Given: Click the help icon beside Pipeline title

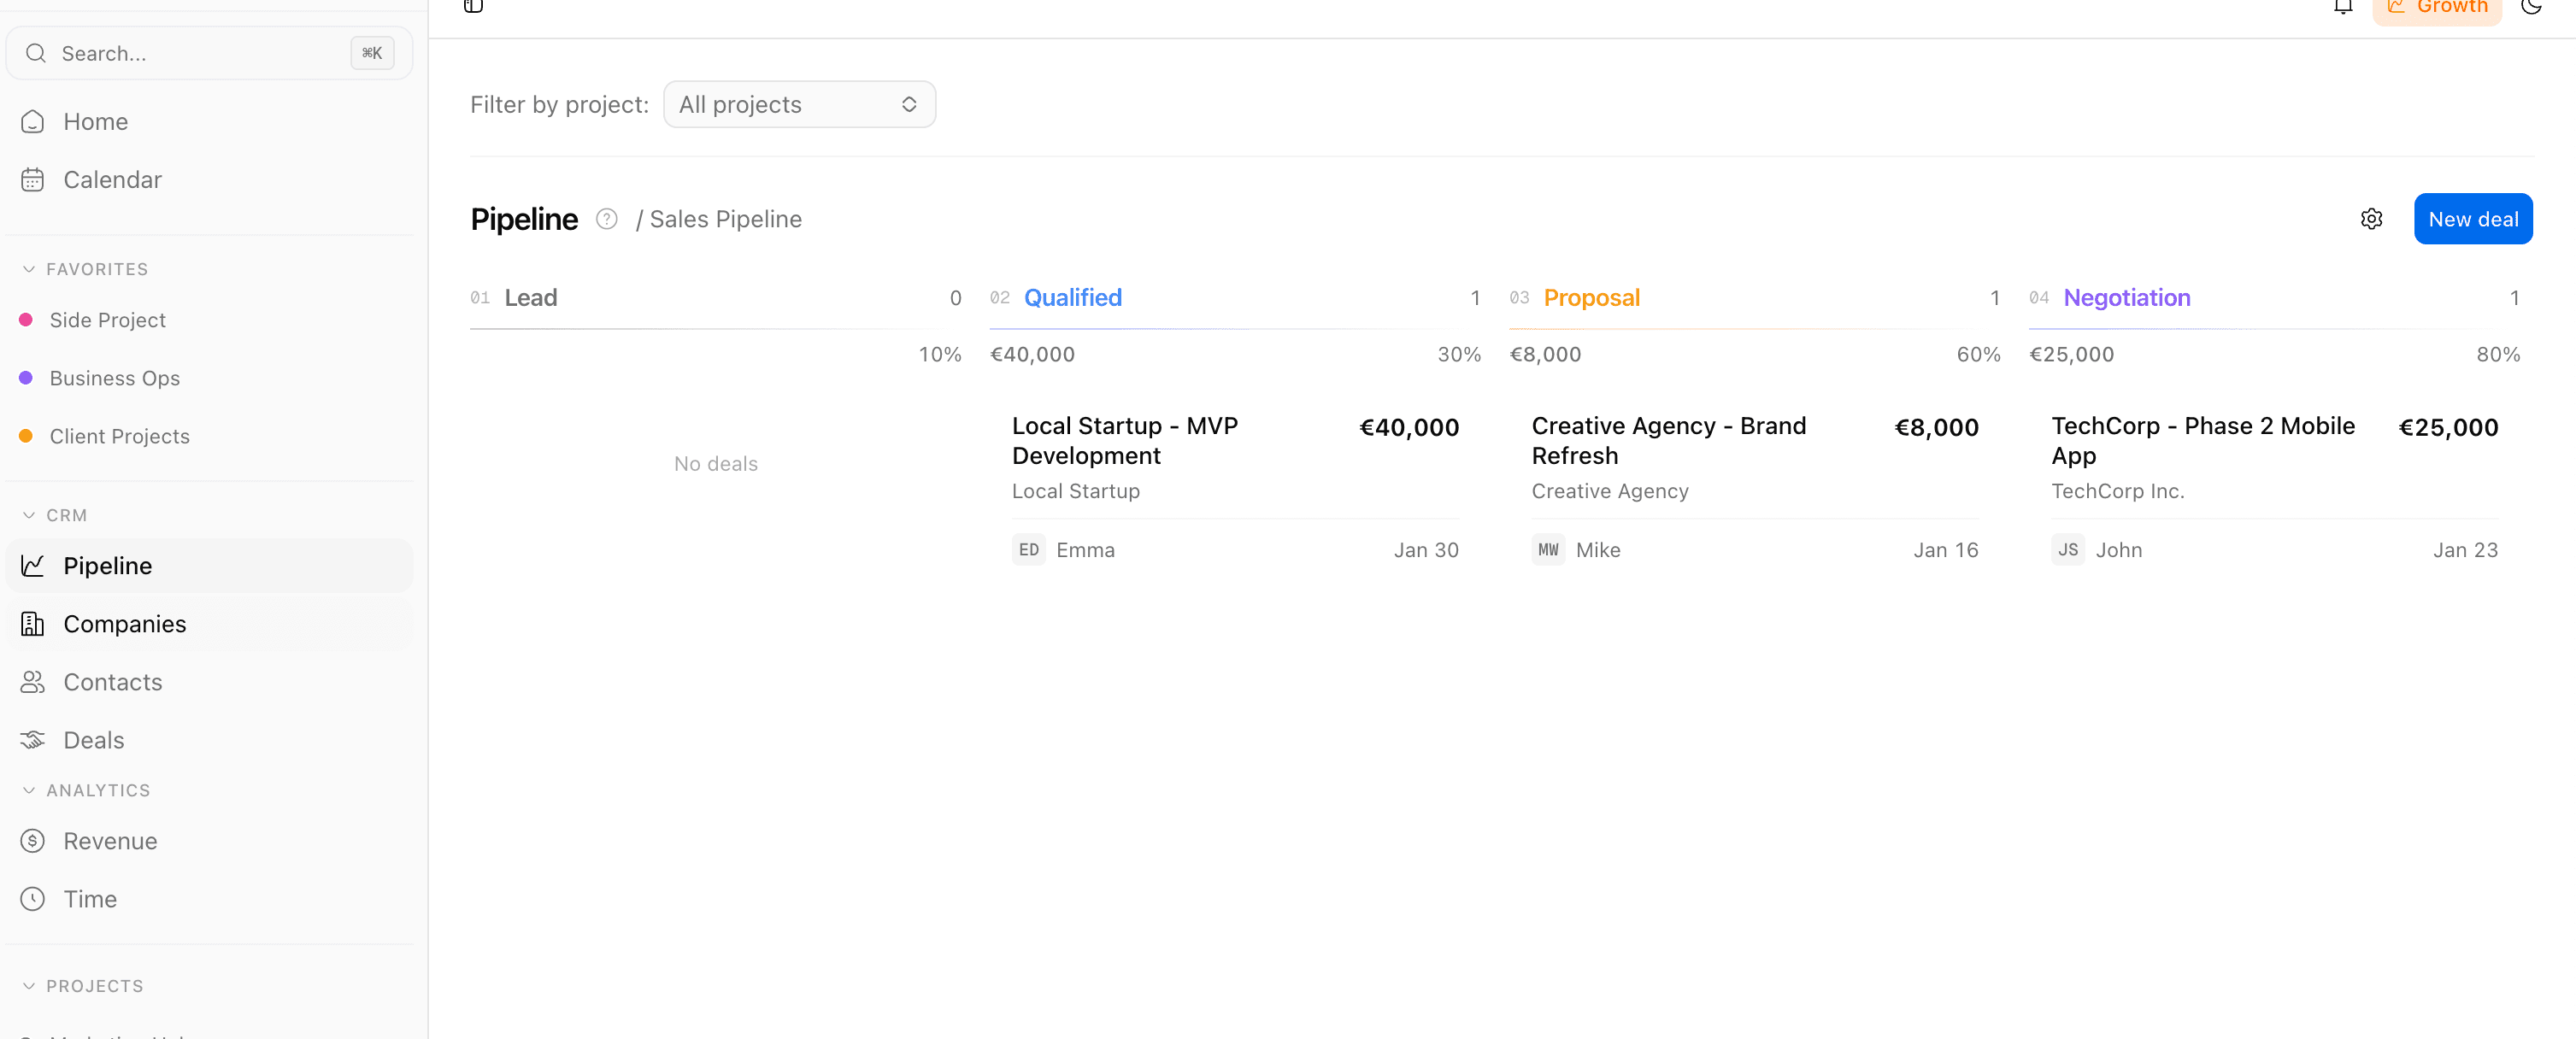Looking at the screenshot, I should 606,219.
